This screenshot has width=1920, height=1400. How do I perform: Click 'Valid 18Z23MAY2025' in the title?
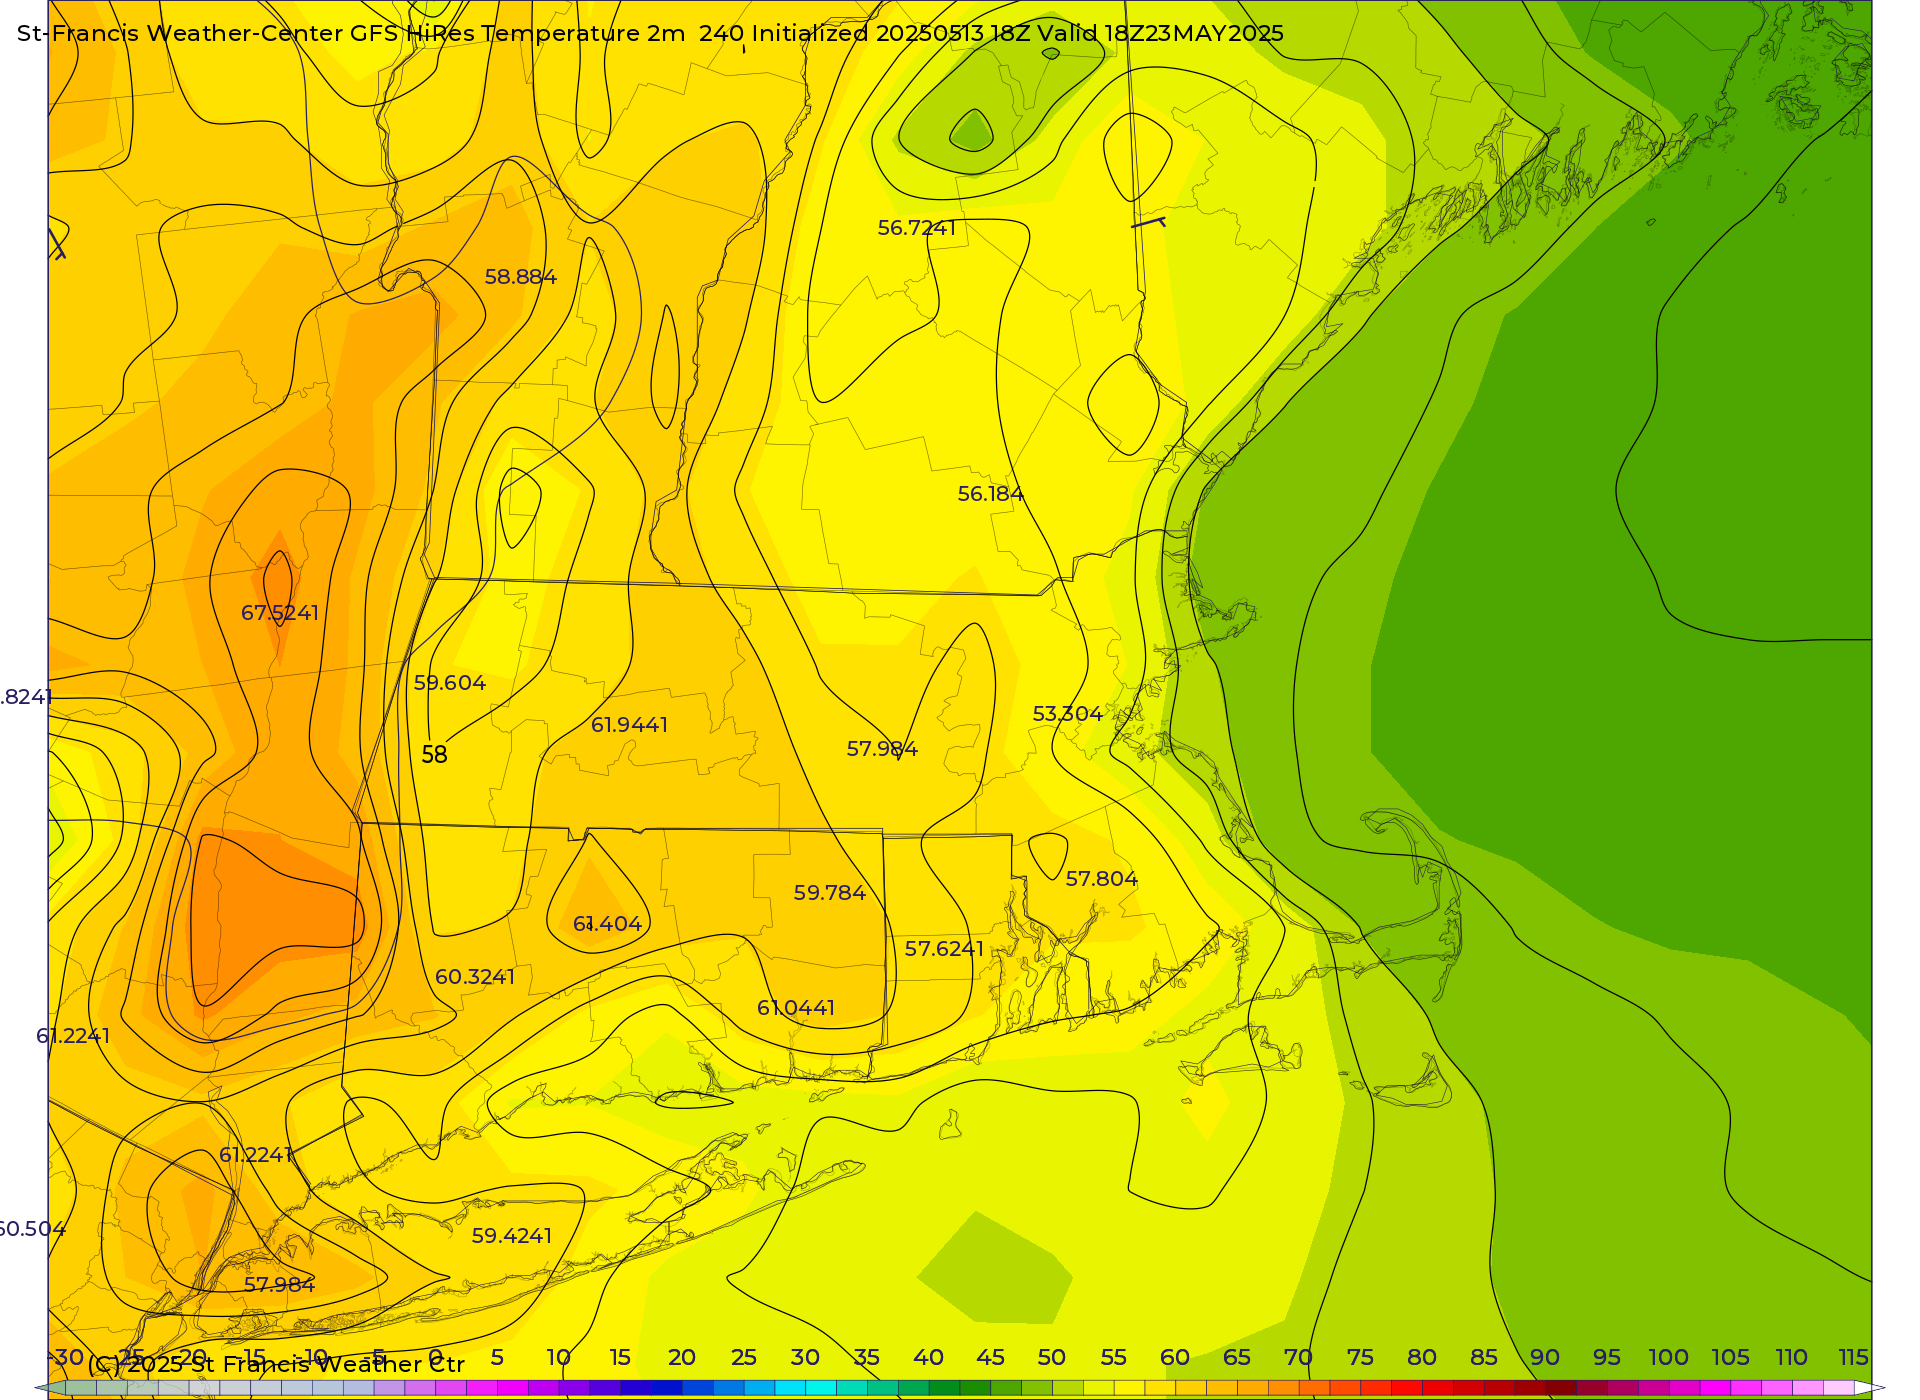pyautogui.click(x=1161, y=33)
